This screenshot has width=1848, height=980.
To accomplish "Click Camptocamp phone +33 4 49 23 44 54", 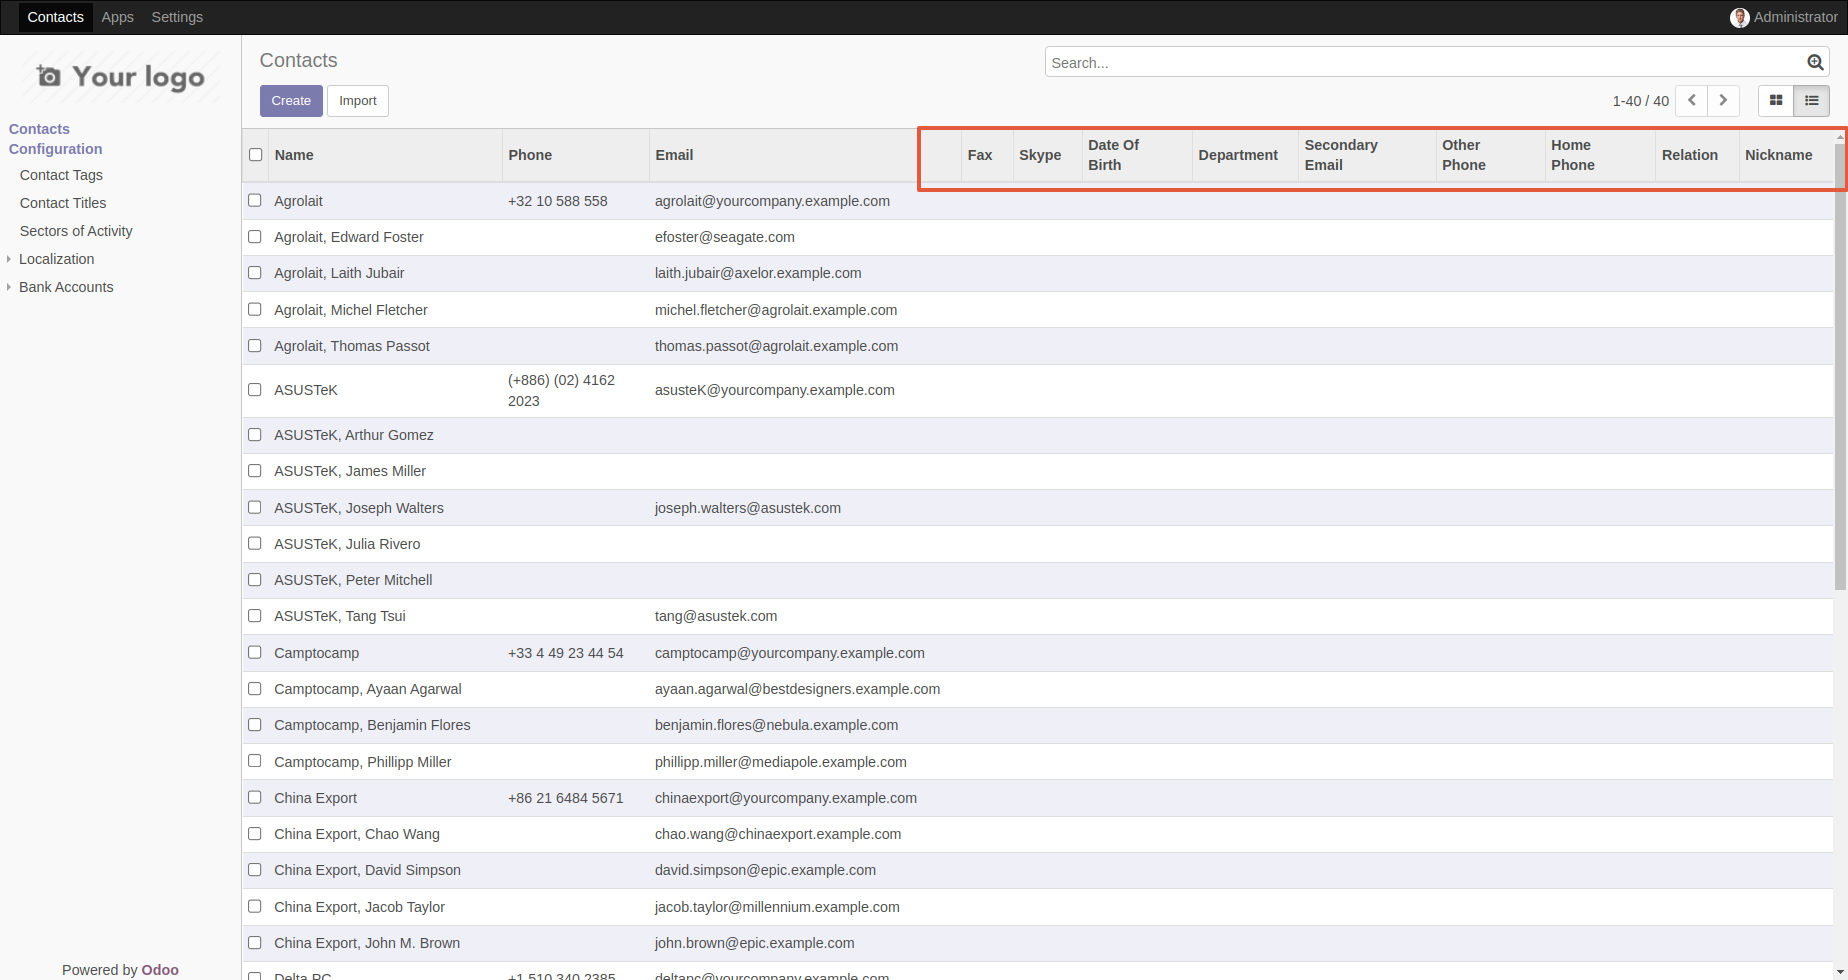I will coord(566,653).
